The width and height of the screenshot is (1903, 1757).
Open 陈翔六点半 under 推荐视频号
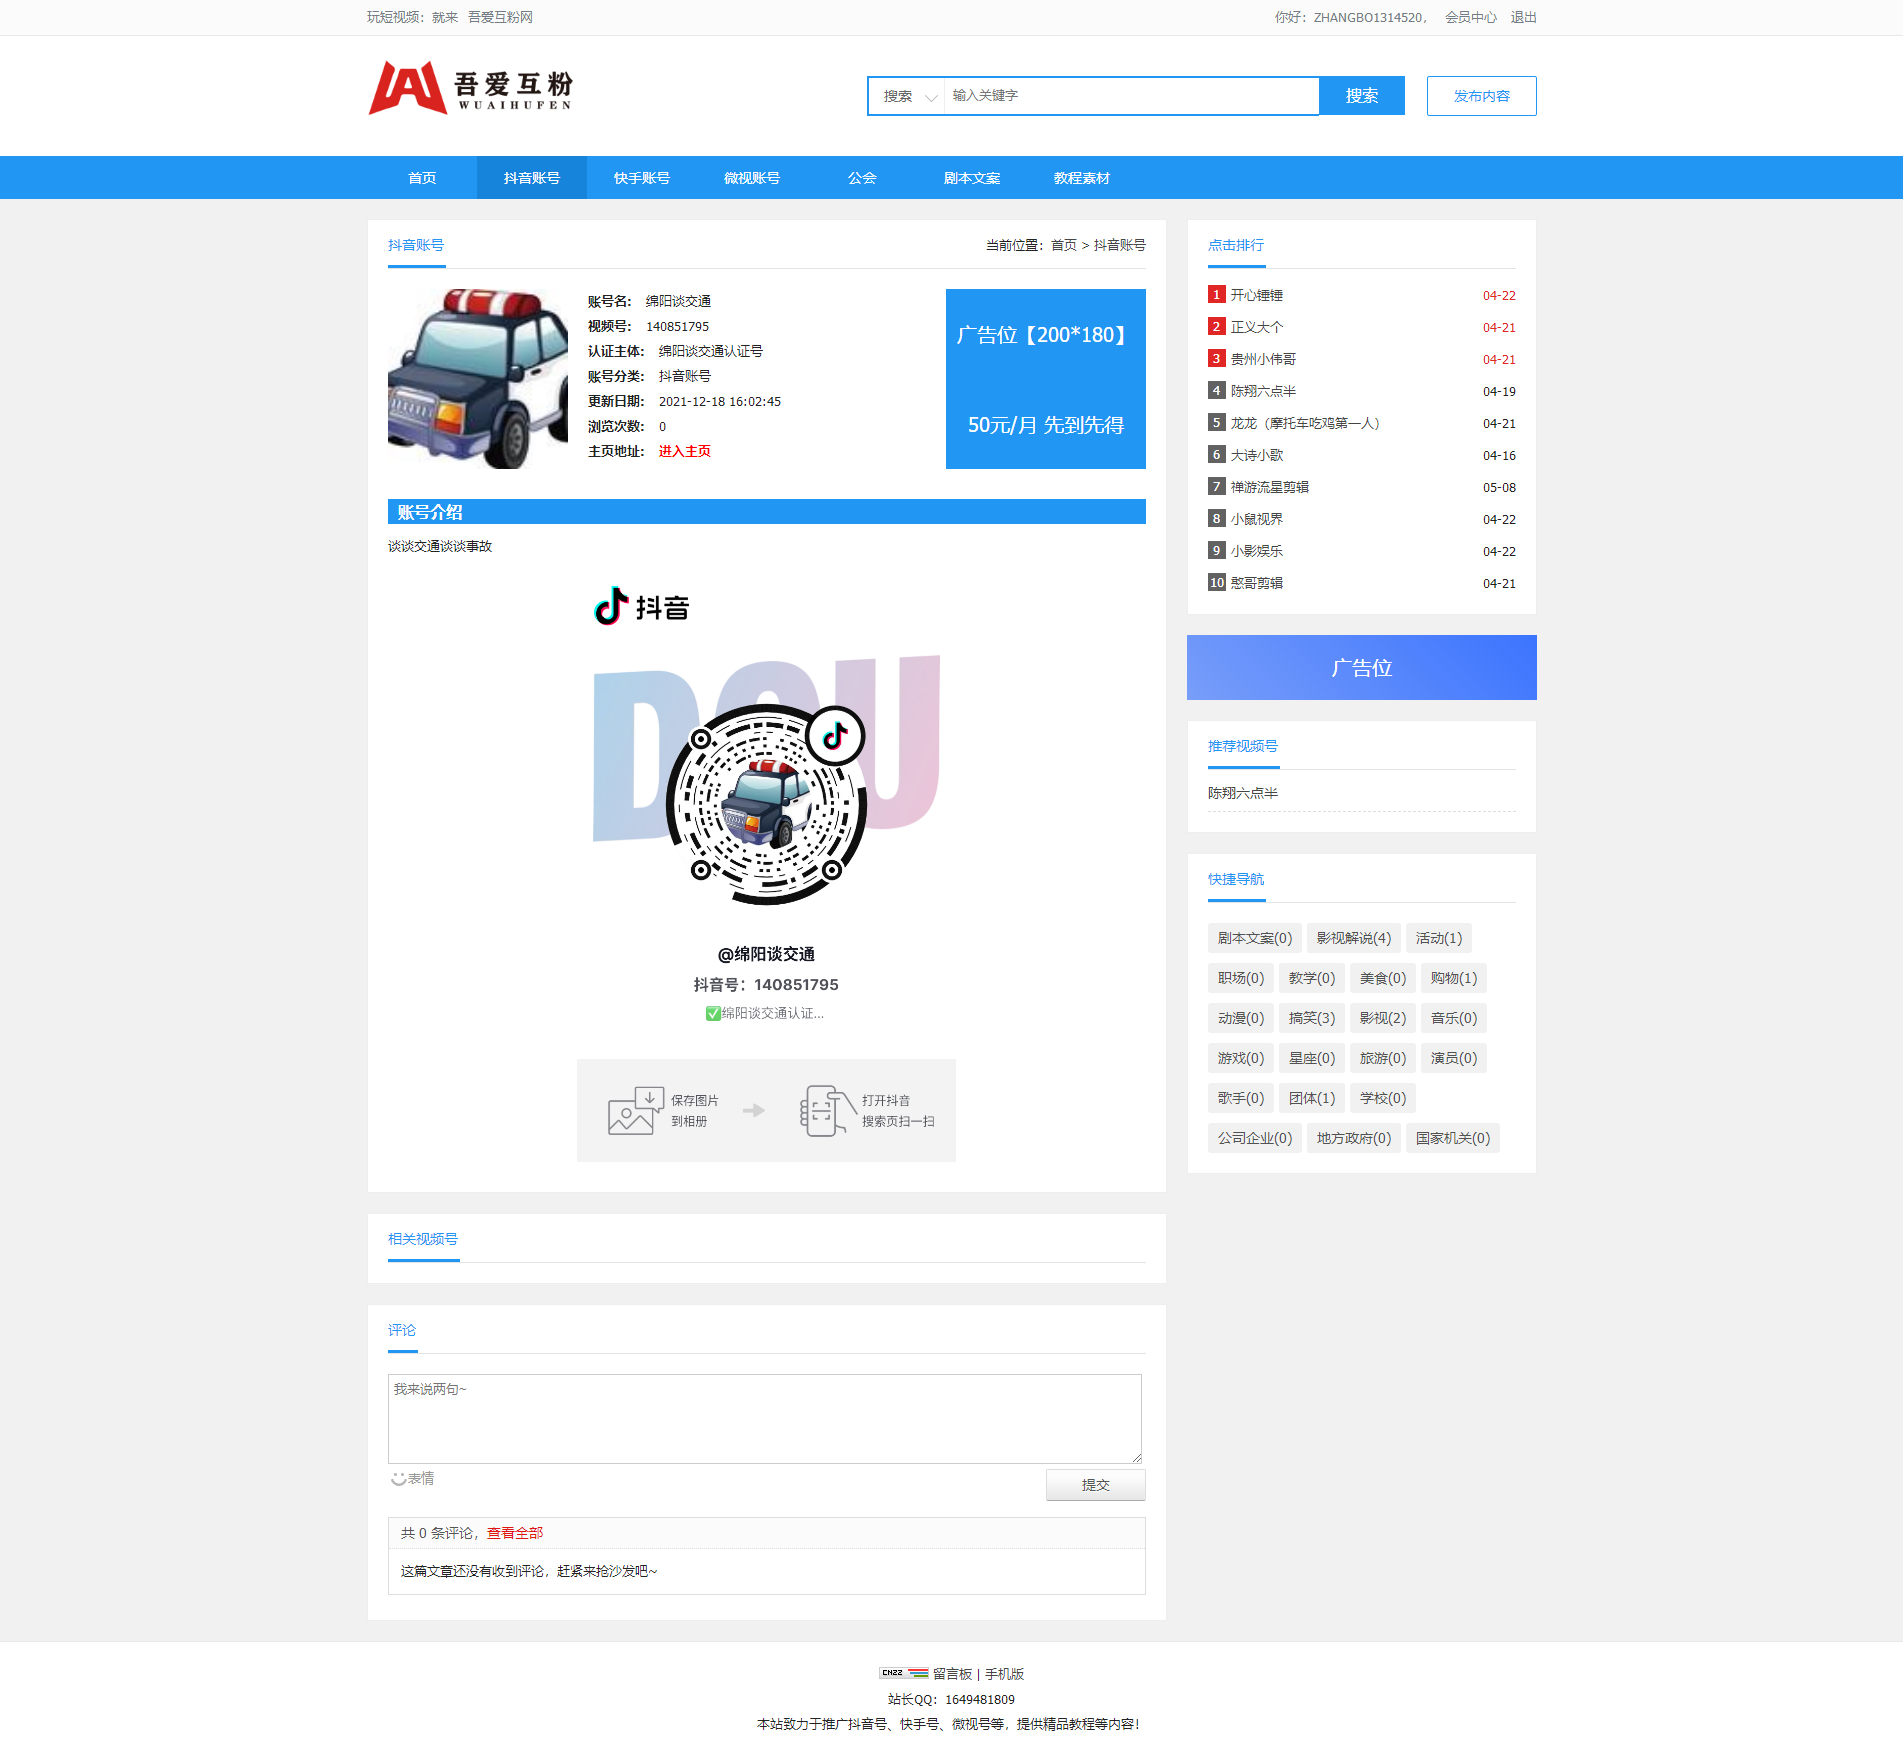pyautogui.click(x=1243, y=793)
